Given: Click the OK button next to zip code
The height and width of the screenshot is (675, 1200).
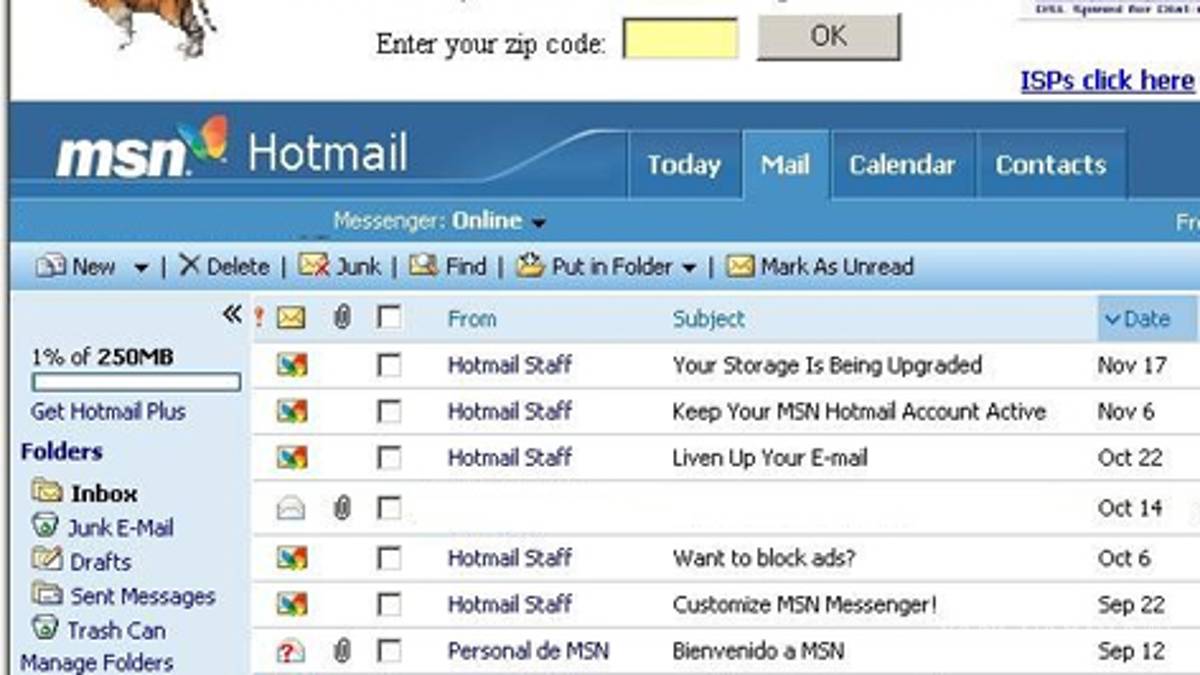Looking at the screenshot, I should 829,37.
